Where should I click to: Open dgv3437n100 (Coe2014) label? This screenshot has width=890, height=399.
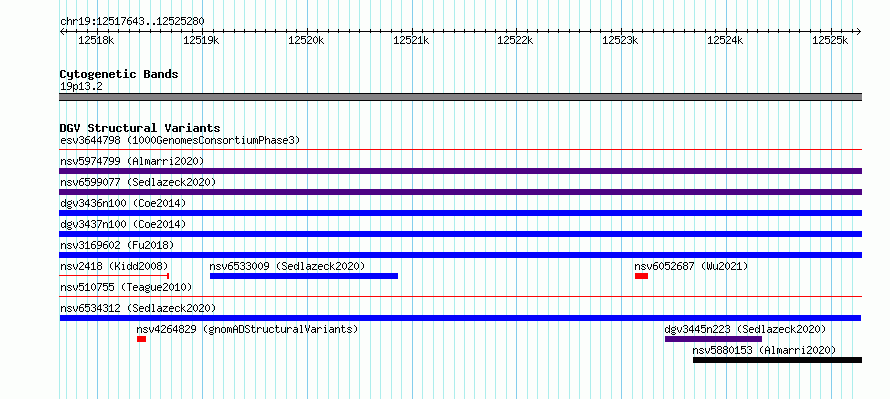123,224
